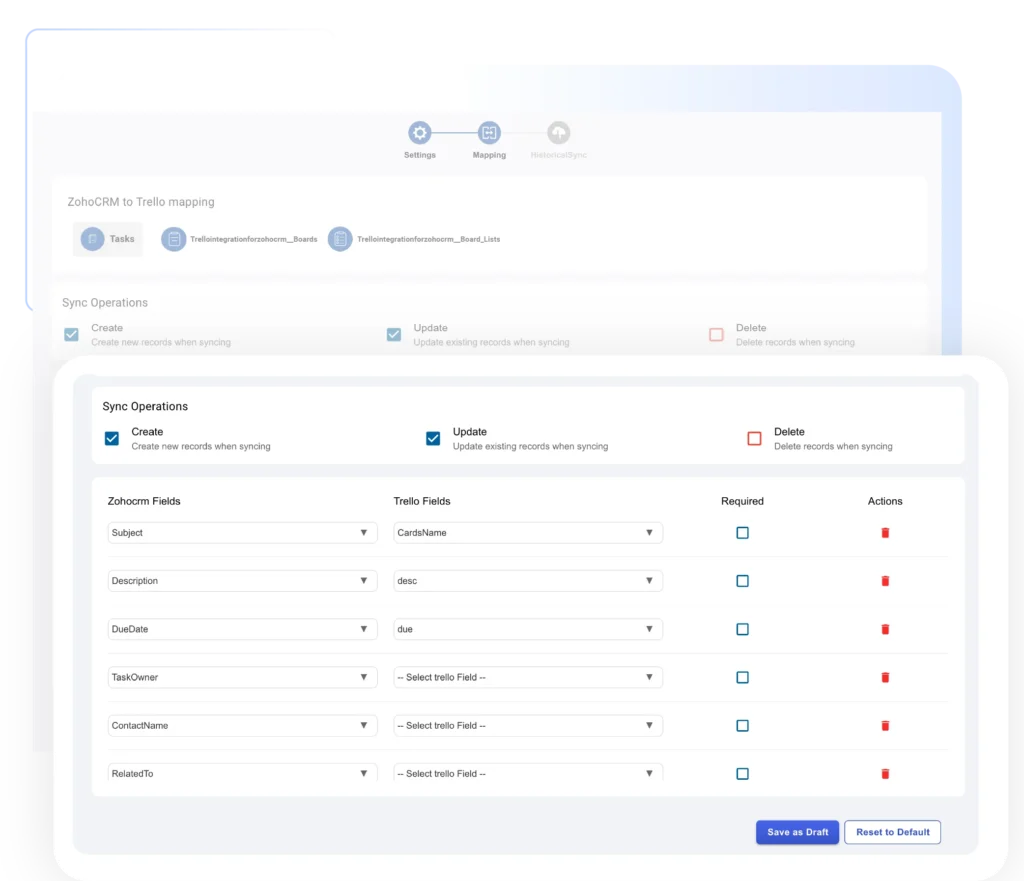1024x881 pixels.
Task: Open the Settings step gear icon
Action: tap(419, 132)
